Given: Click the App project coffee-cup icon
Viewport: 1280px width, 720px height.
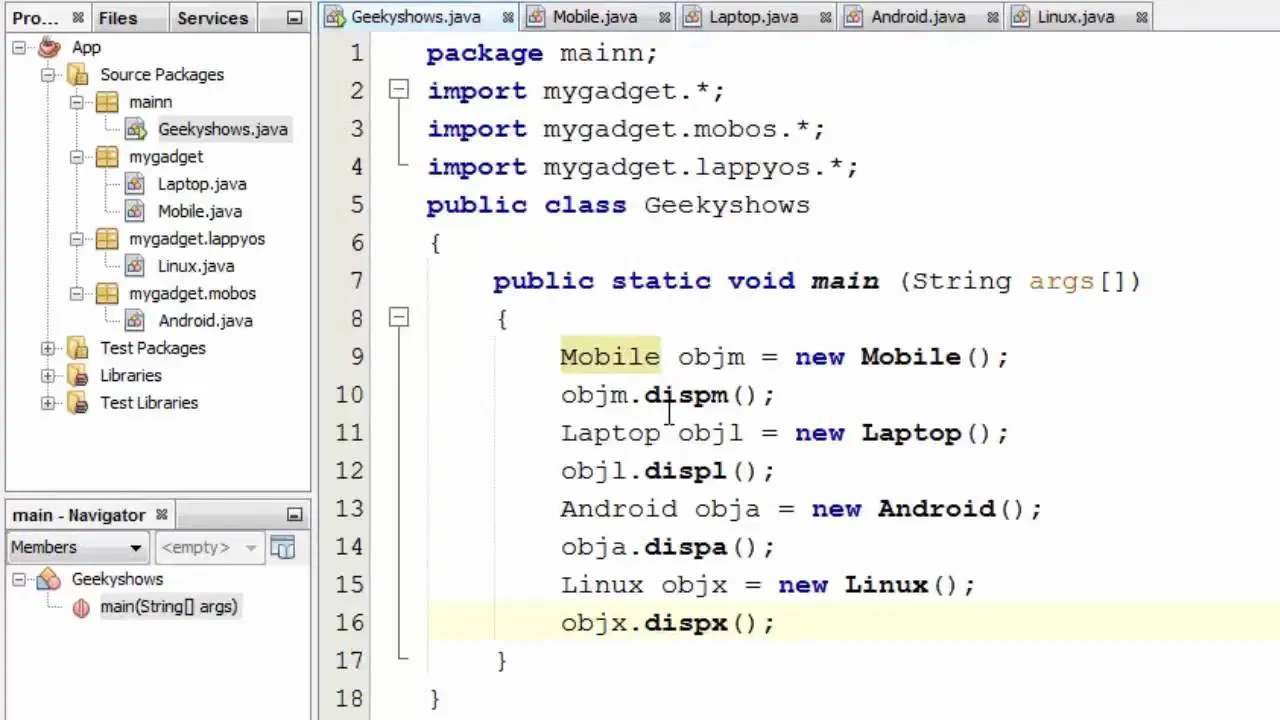Looking at the screenshot, I should (49, 47).
